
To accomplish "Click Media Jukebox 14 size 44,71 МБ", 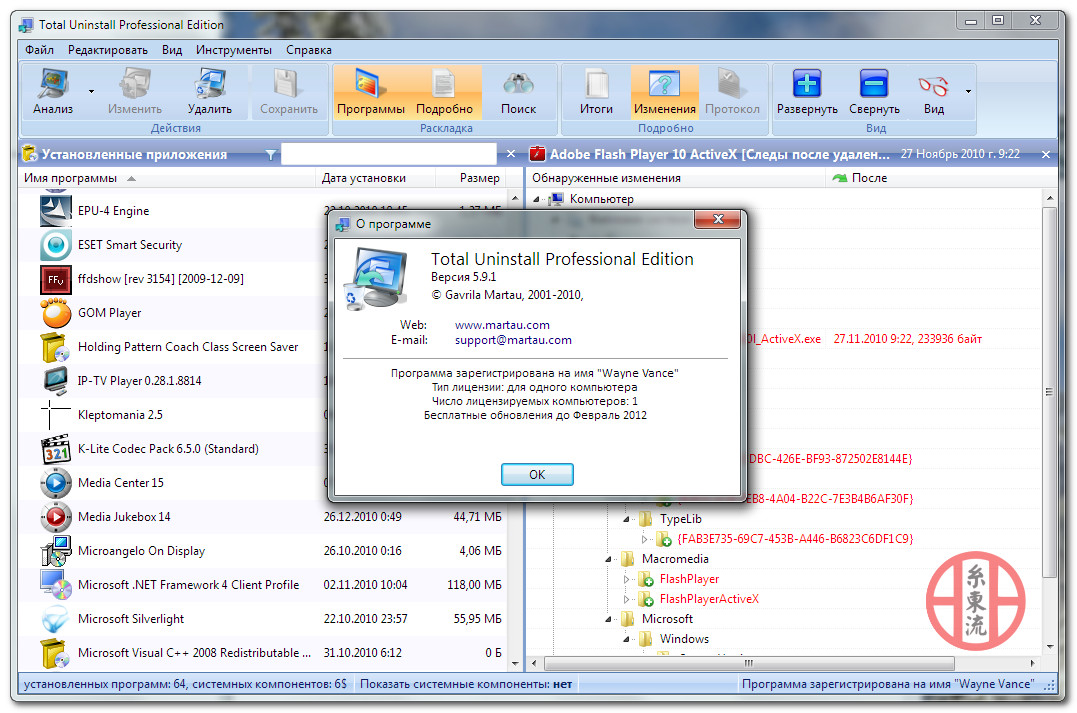I will point(477,517).
